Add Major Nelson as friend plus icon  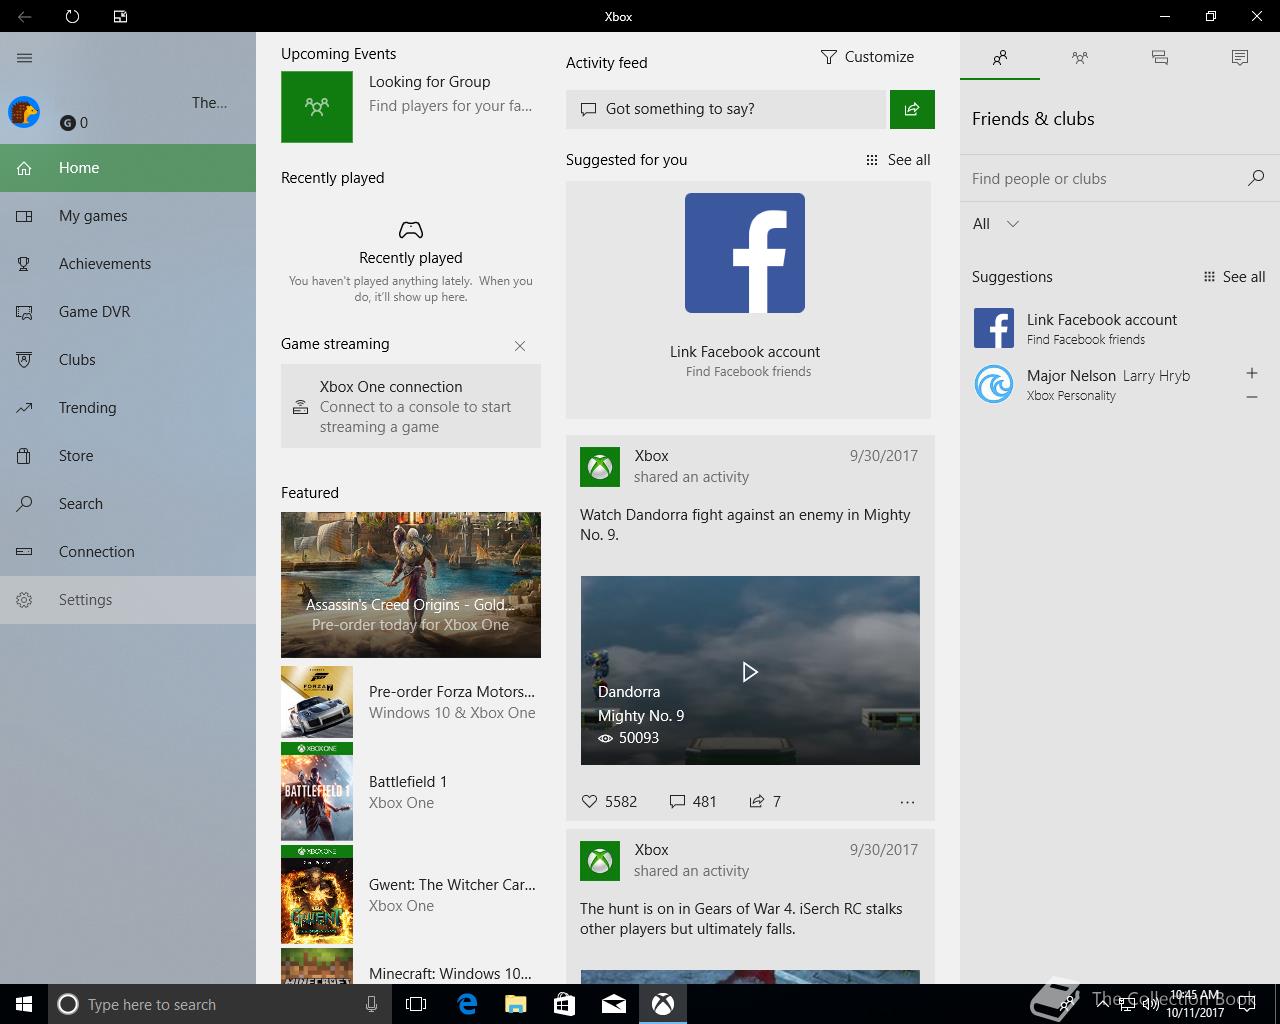point(1252,373)
